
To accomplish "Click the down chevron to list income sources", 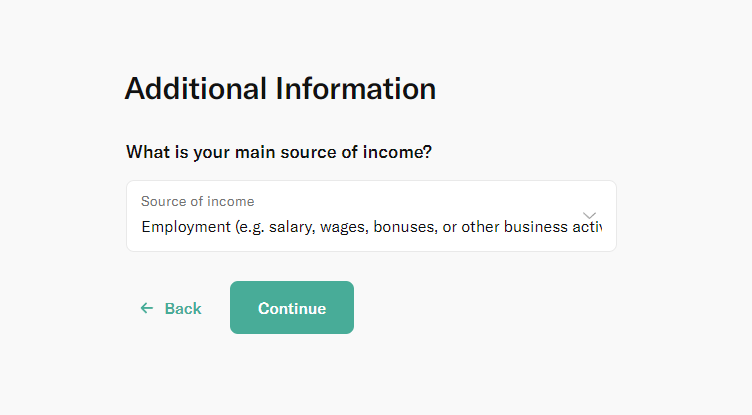I will [589, 215].
